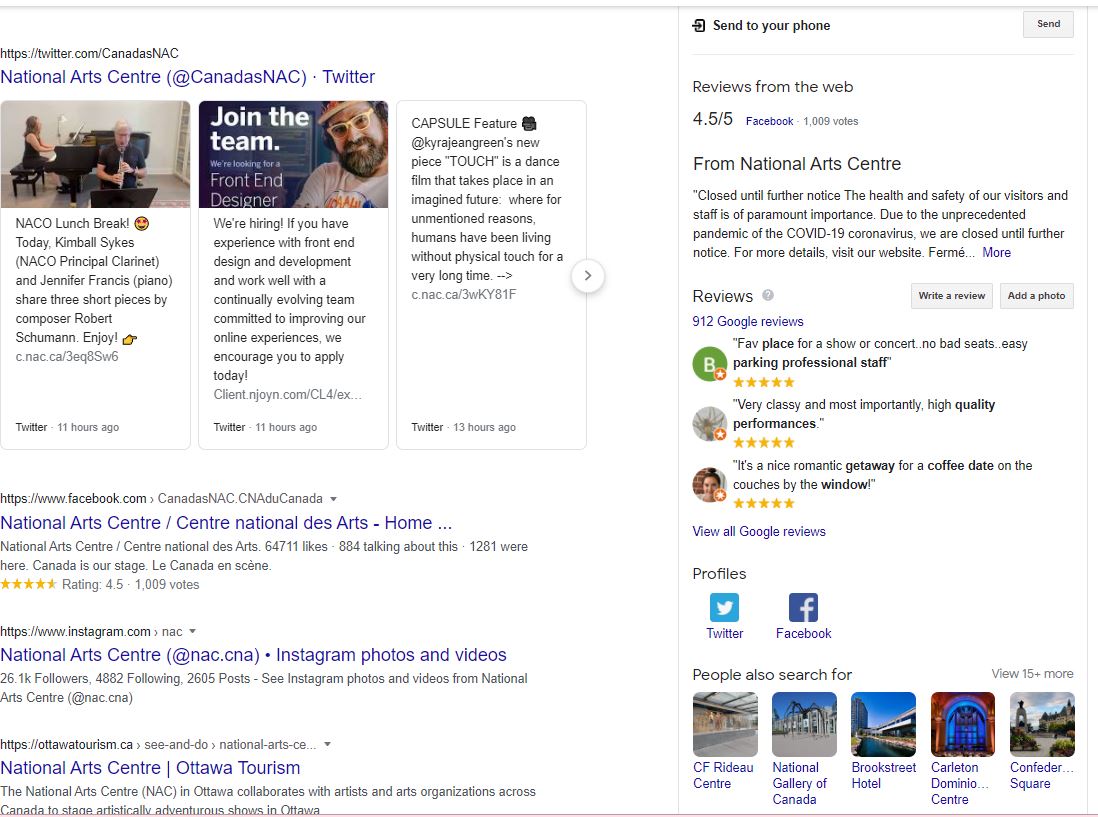This screenshot has width=1098, height=817.
Task: Click 912 Google reviews link
Action: coord(747,321)
